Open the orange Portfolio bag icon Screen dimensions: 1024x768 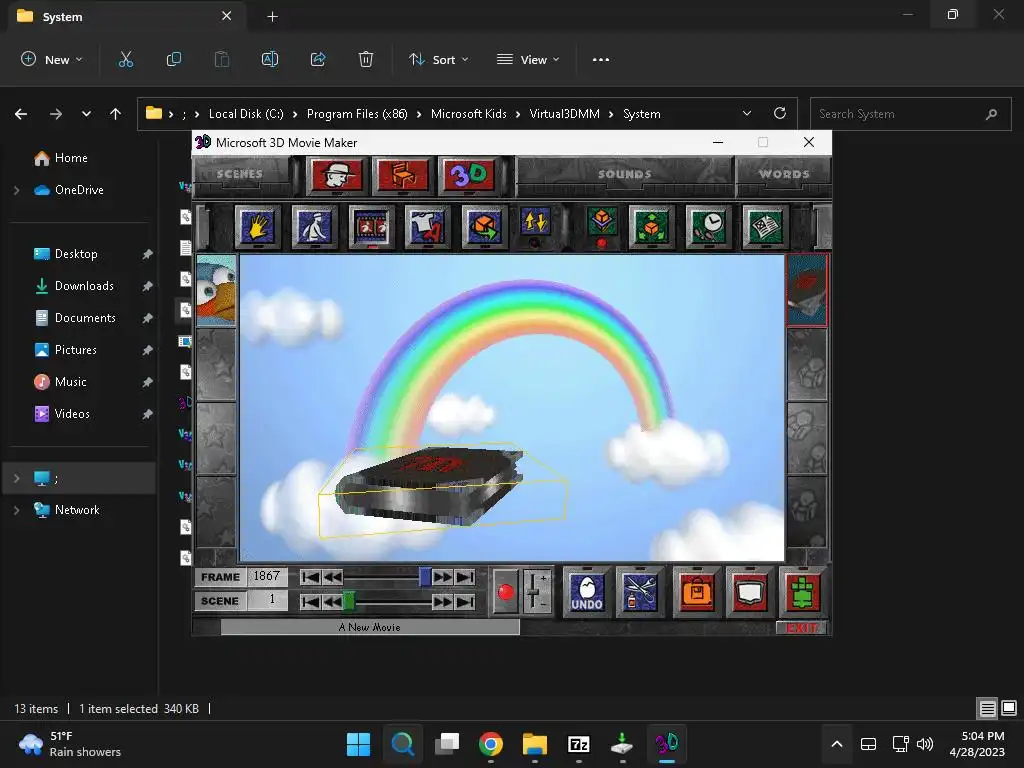(697, 592)
